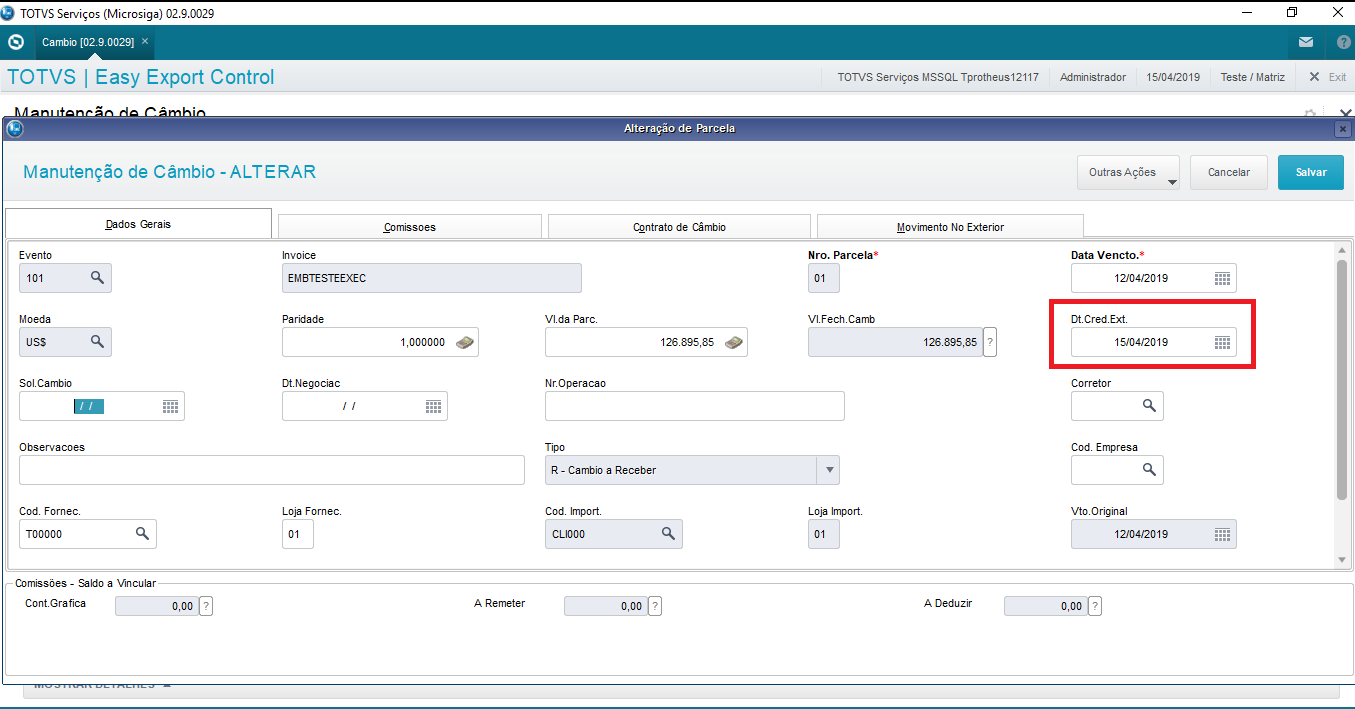
Task: Click help mark beside A Remeter value
Action: tap(655, 605)
